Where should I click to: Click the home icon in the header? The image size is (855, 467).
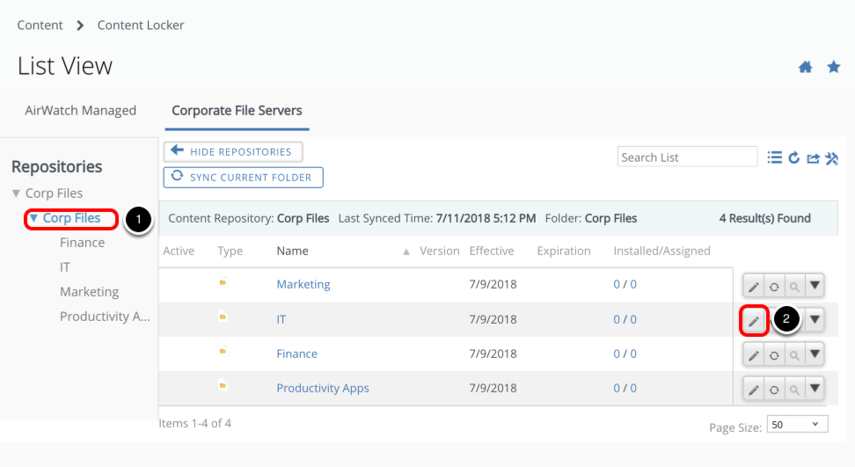point(805,67)
